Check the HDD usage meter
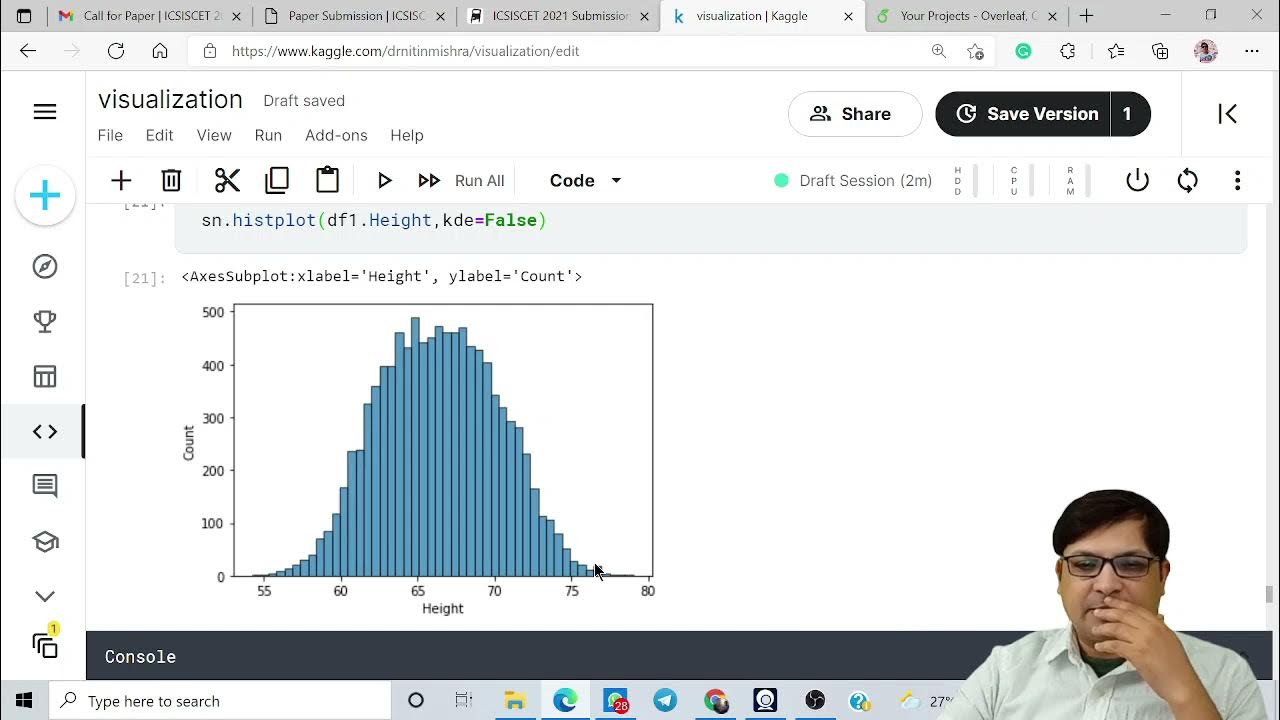Viewport: 1280px width, 720px height. pyautogui.click(x=964, y=181)
